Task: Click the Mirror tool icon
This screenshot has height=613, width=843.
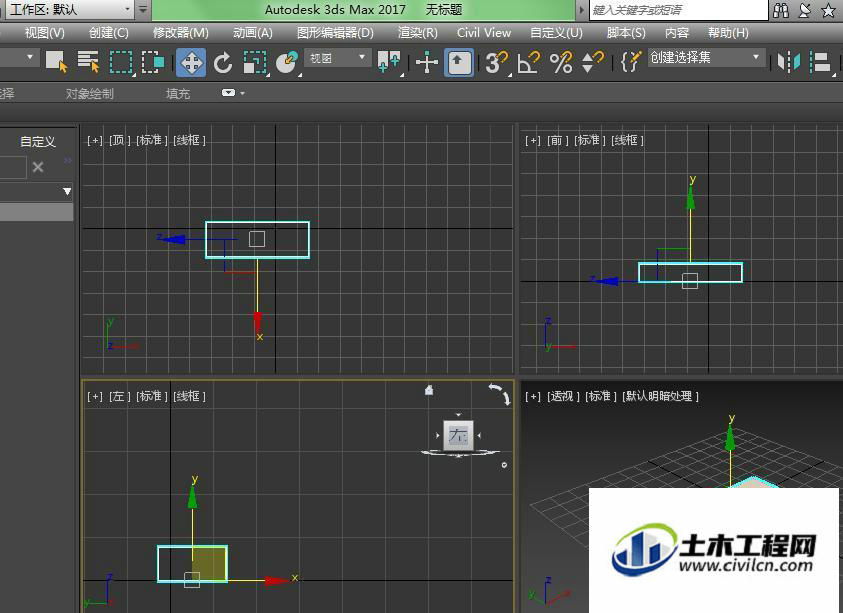Action: (x=789, y=62)
